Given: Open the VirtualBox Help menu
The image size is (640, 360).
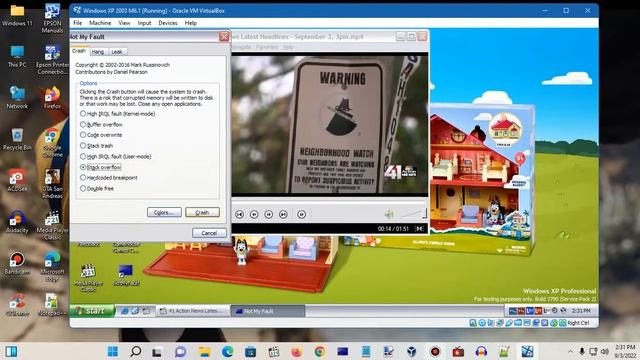Looking at the screenshot, I should pos(191,23).
